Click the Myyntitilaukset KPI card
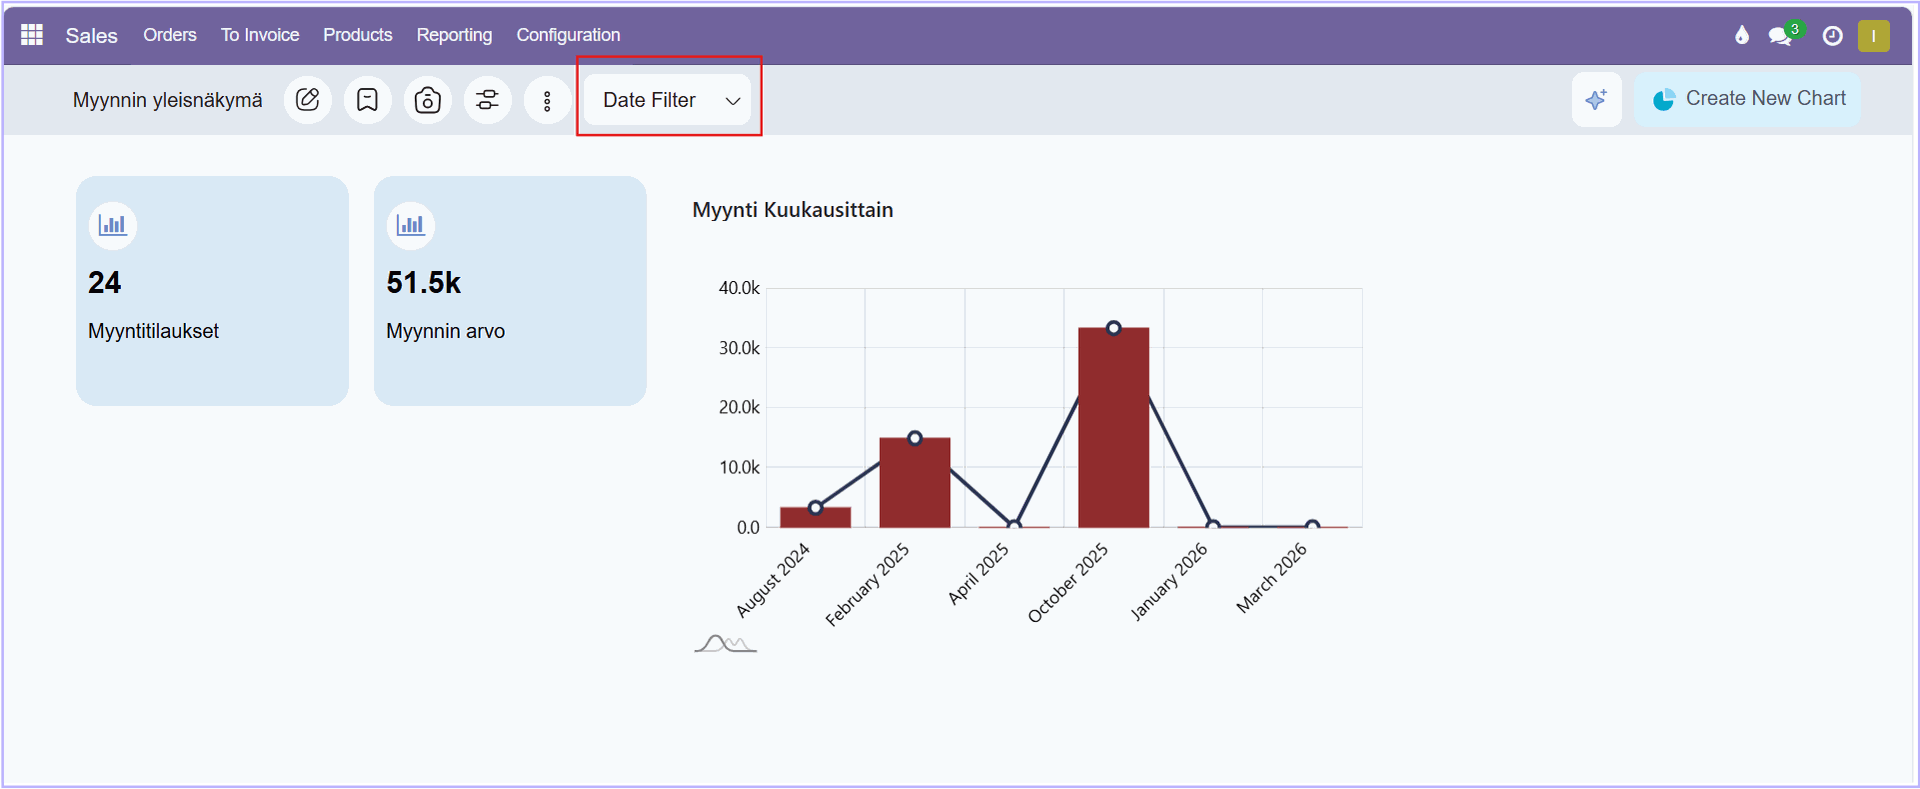 (x=212, y=291)
